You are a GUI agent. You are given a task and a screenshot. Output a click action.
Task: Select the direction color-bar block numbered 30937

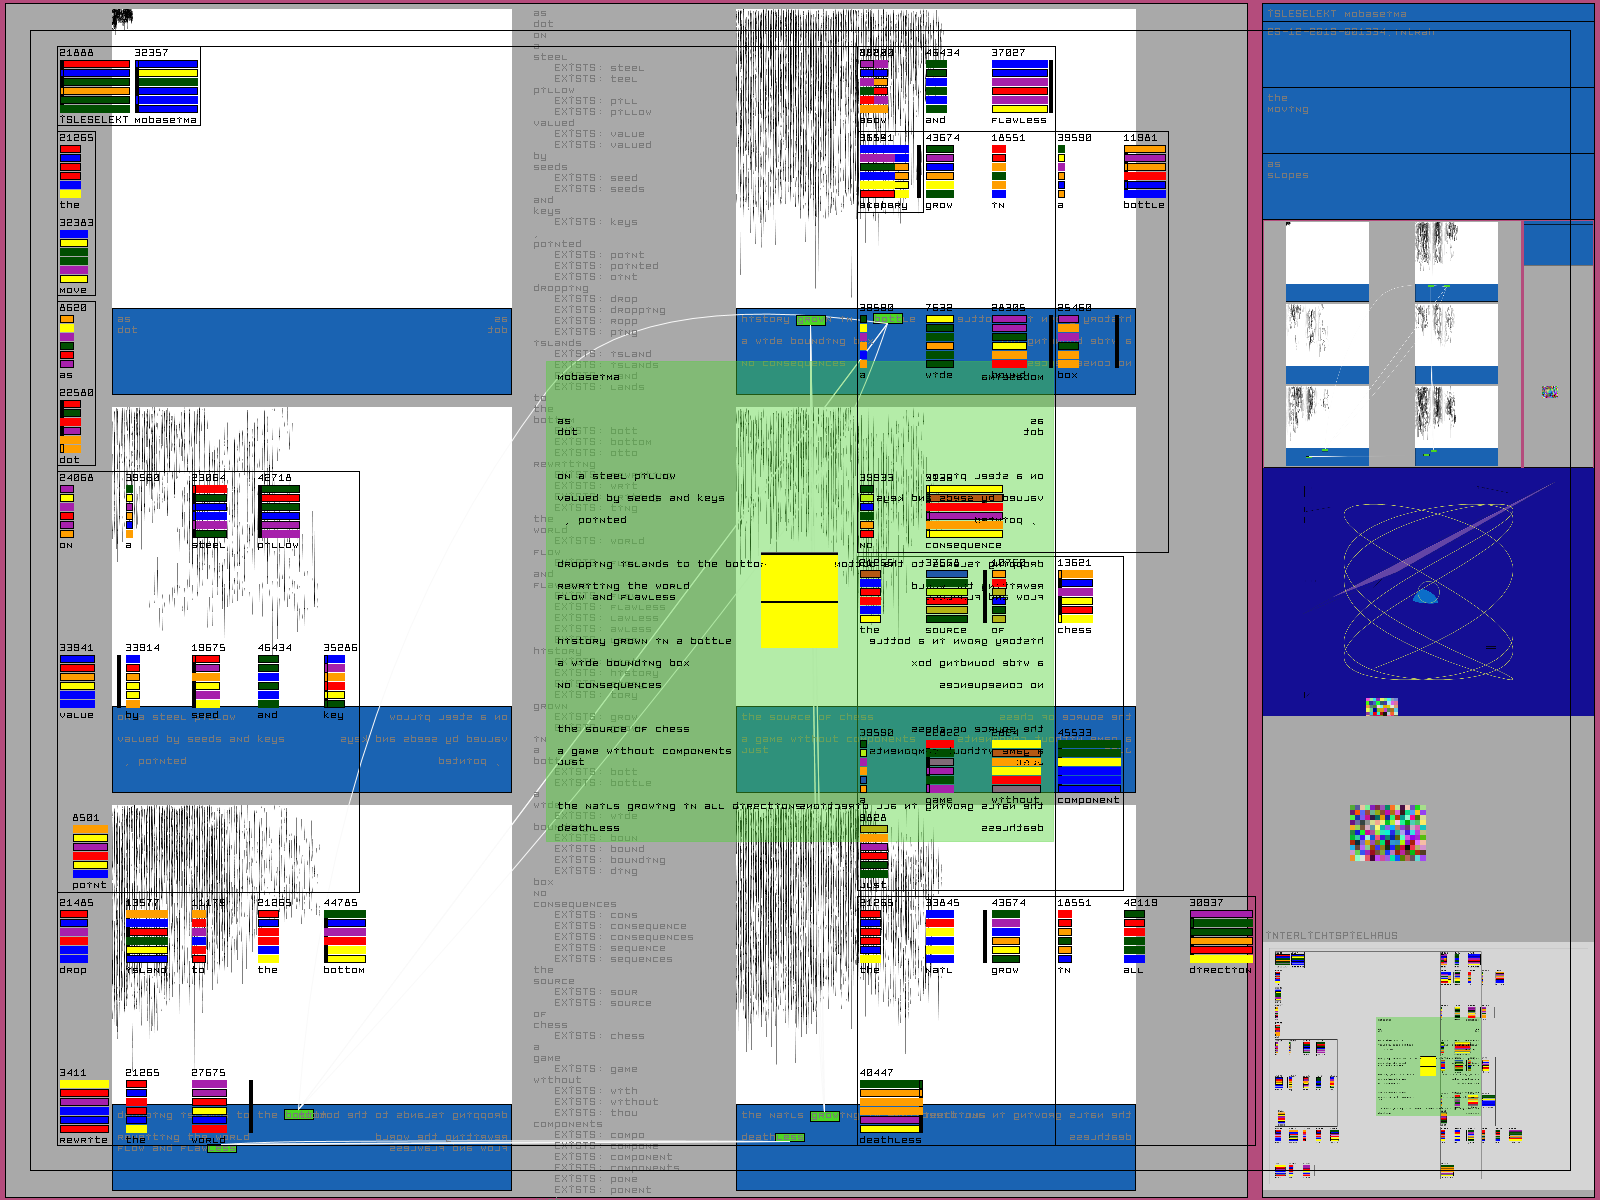coord(1220,936)
